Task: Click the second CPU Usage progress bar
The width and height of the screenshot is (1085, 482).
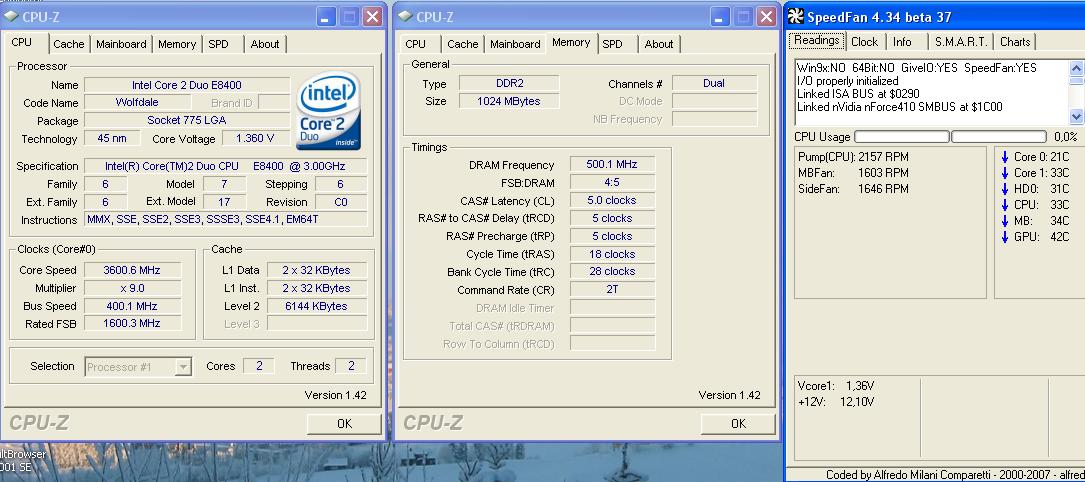Action: pos(999,137)
